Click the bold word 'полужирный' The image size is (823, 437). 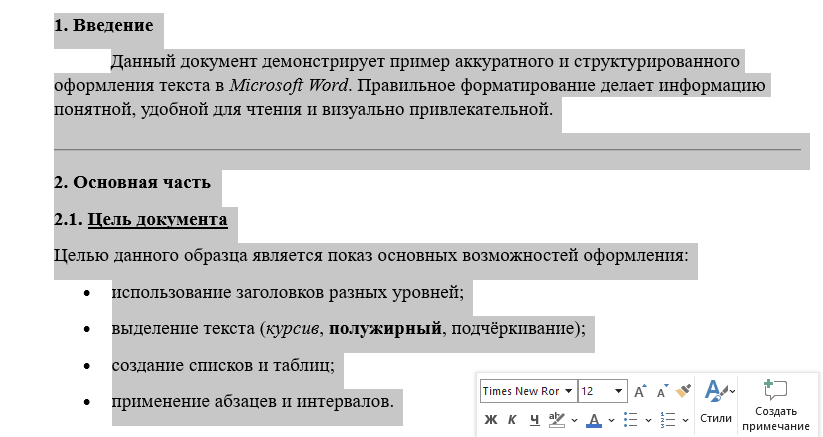(385, 329)
